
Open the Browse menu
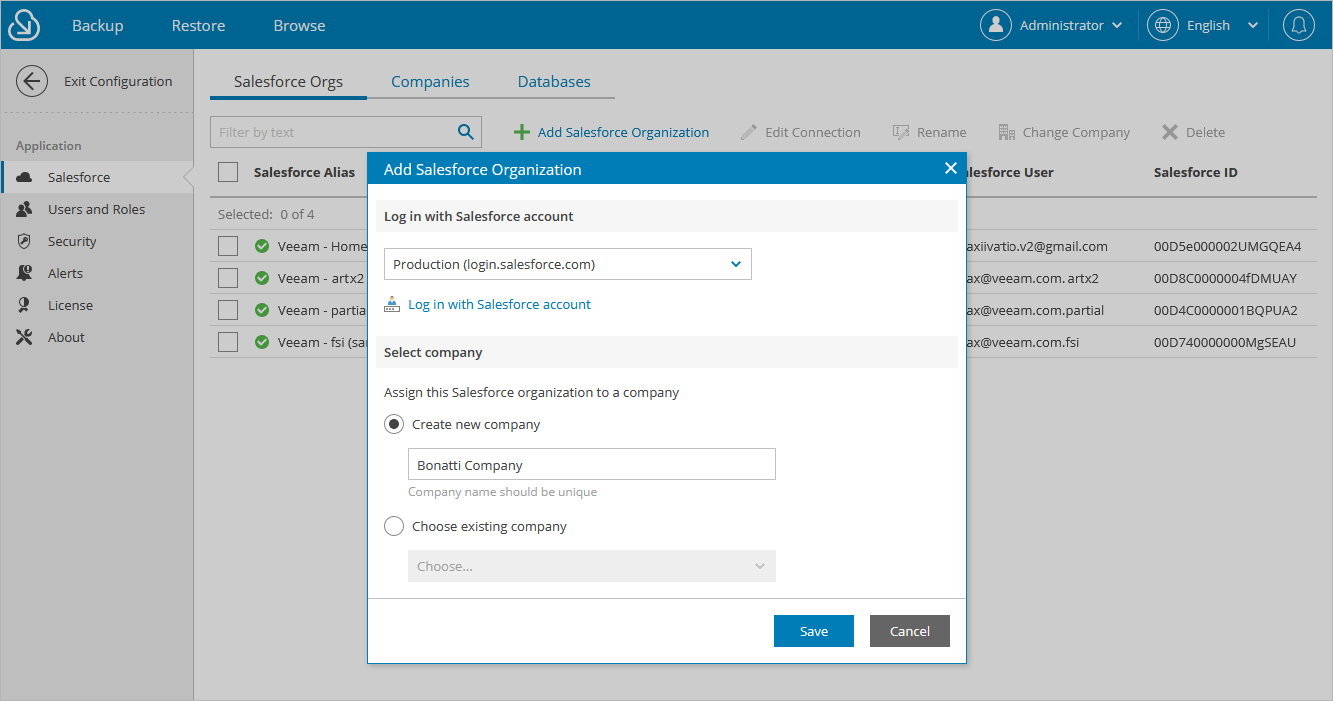[299, 25]
